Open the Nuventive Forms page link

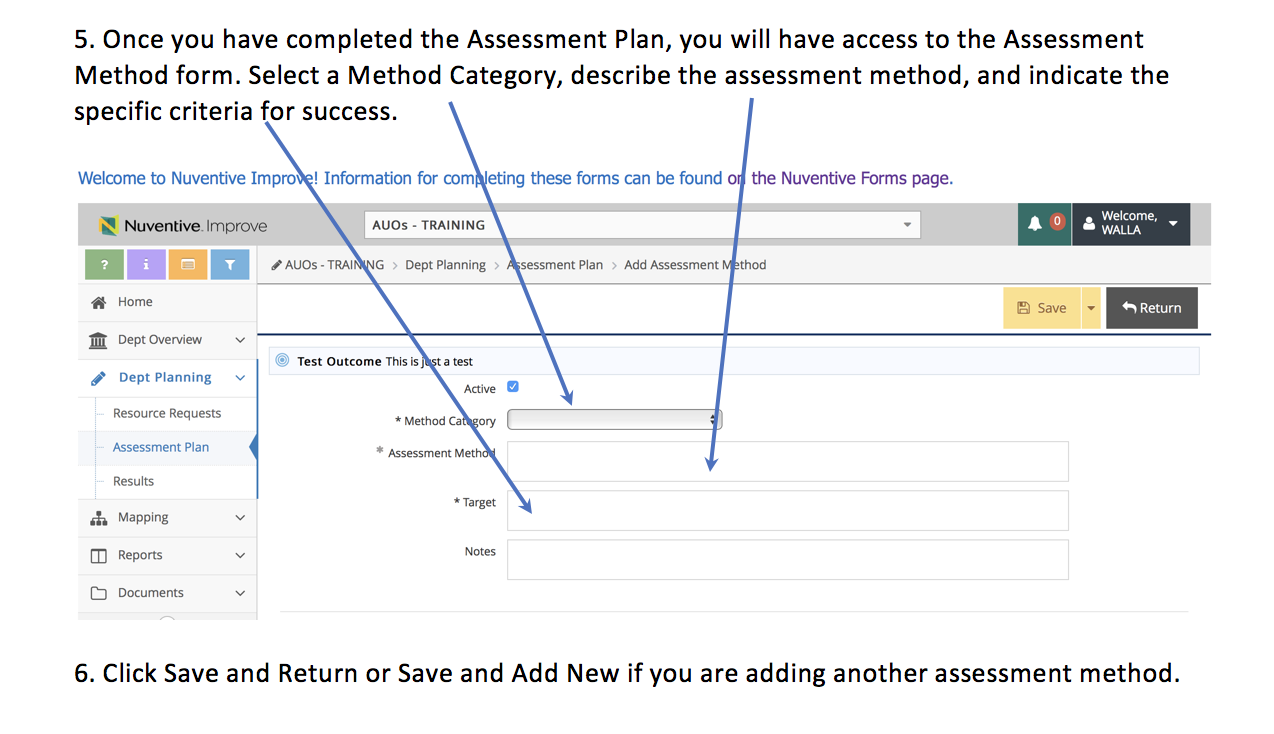851,179
